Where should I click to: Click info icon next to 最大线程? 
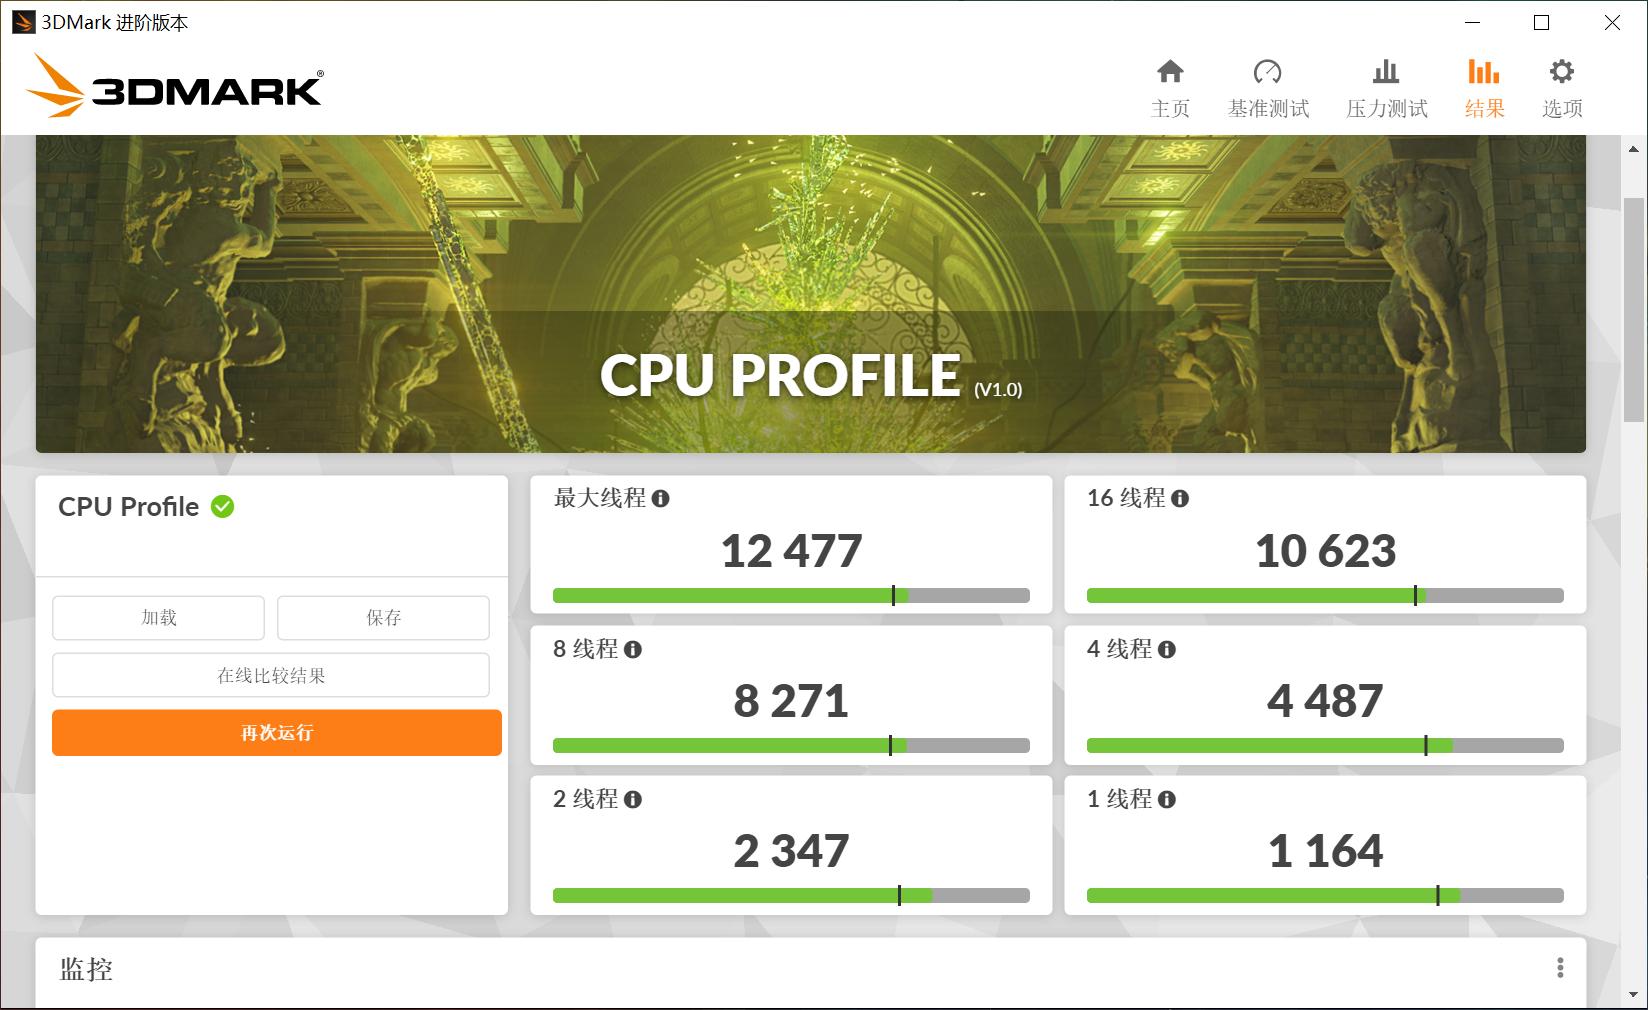[x=660, y=498]
